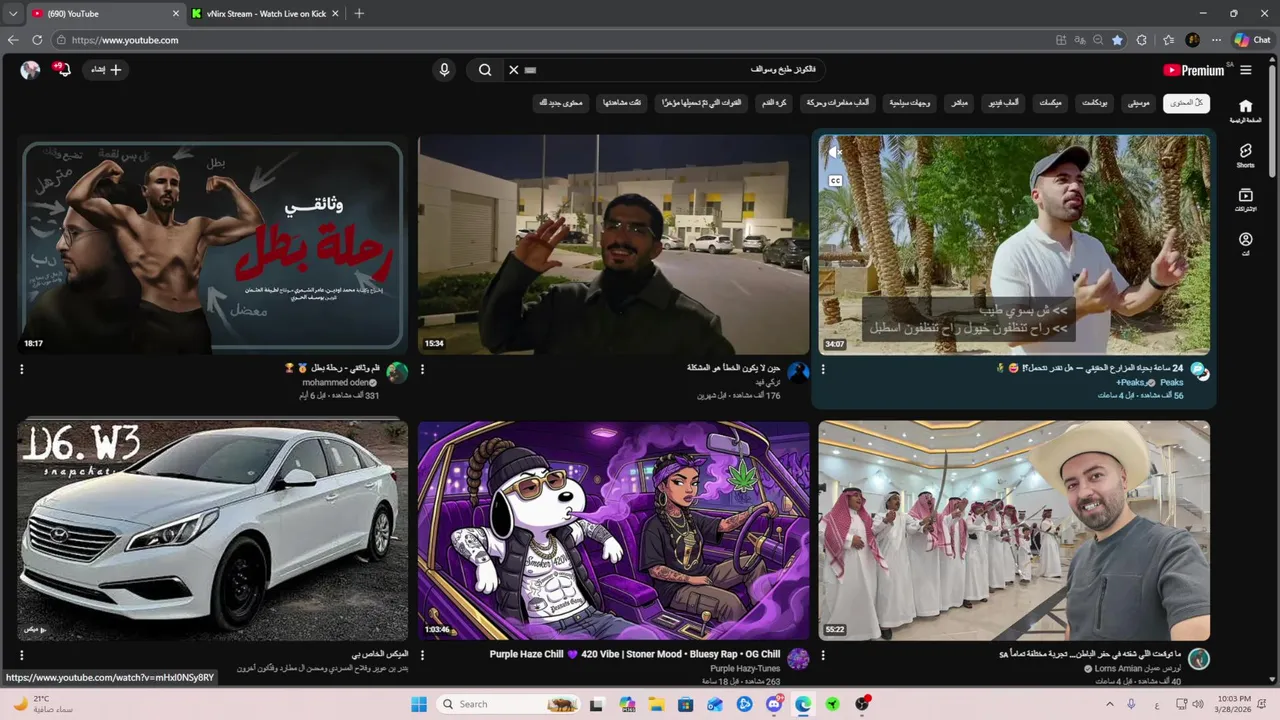The image size is (1280, 720).
Task: Select the 'بودكاست' filter chip
Action: [1094, 103]
